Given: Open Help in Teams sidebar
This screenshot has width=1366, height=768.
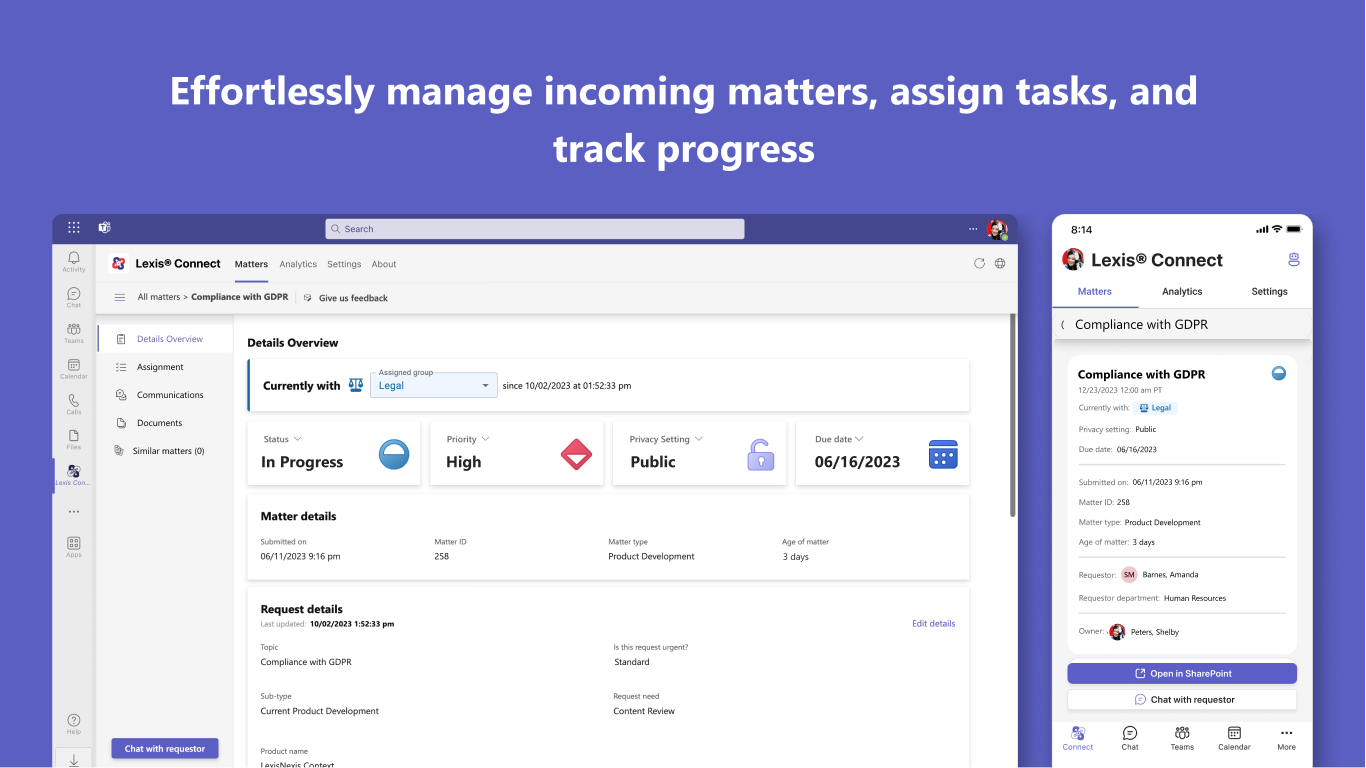Looking at the screenshot, I should 74,724.
